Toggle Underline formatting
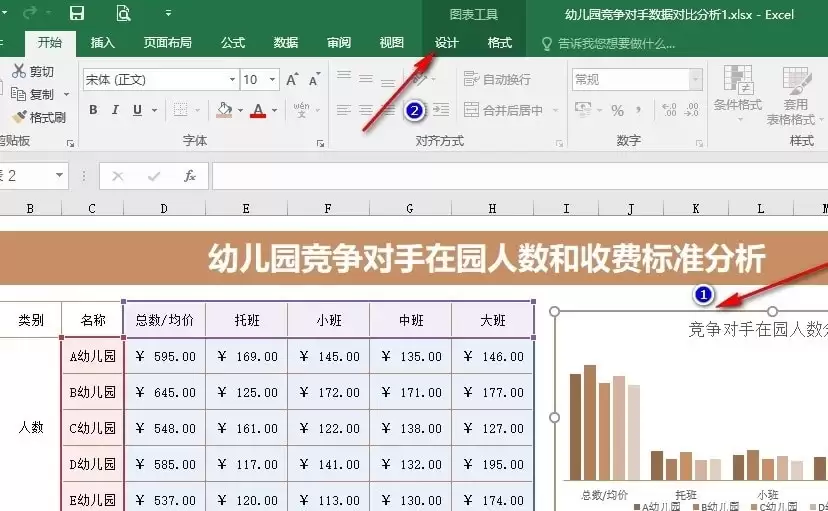The width and height of the screenshot is (828, 511). (x=137, y=110)
